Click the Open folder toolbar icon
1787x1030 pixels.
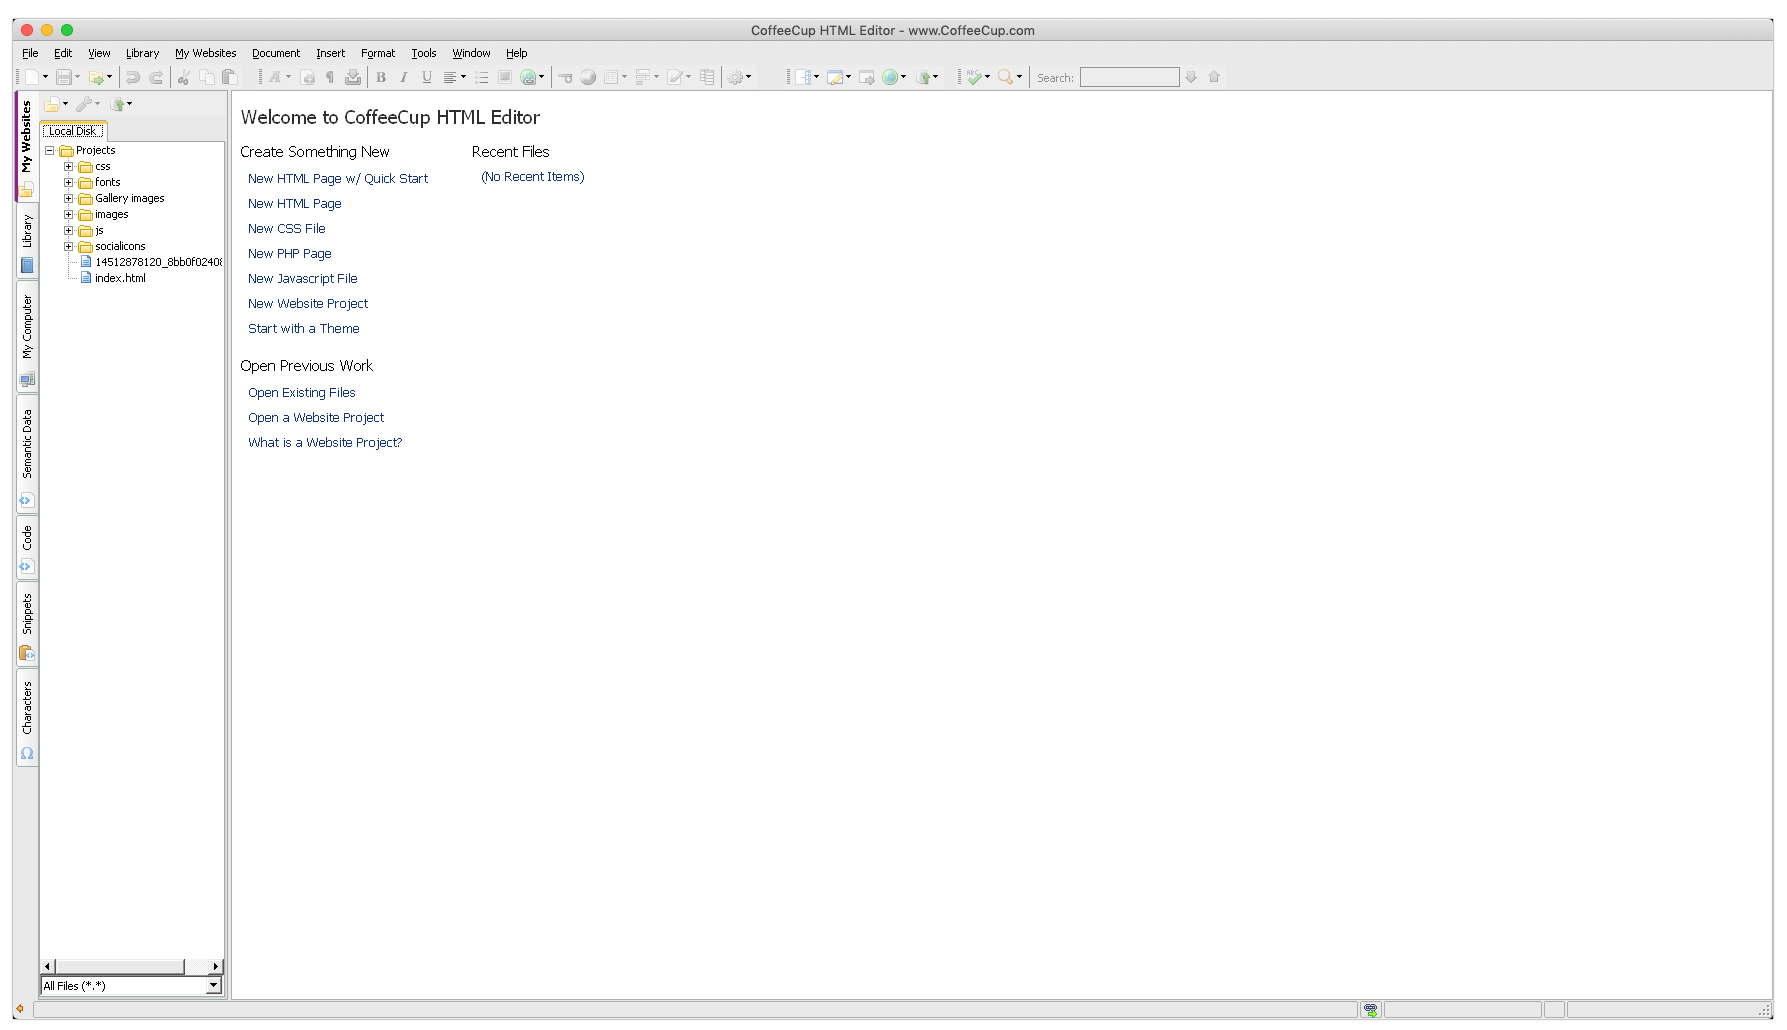click(96, 77)
